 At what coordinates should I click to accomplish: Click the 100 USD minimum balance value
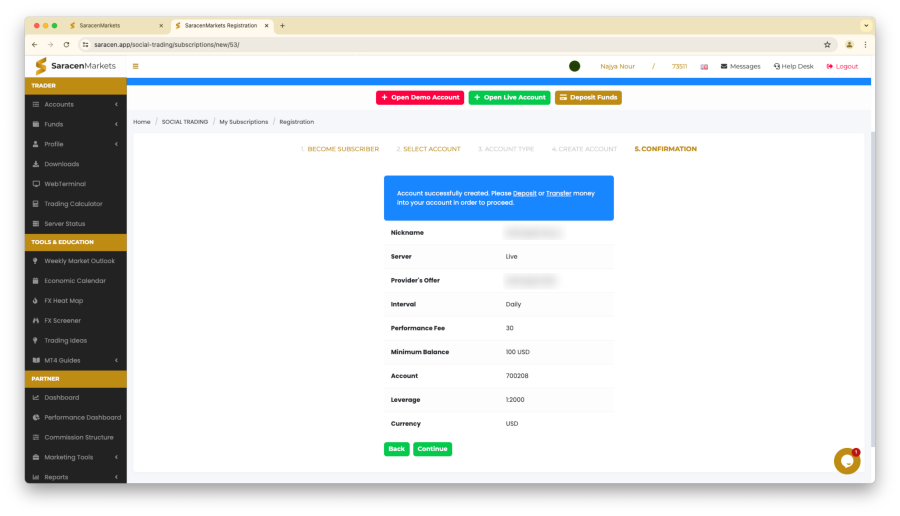[x=517, y=352]
